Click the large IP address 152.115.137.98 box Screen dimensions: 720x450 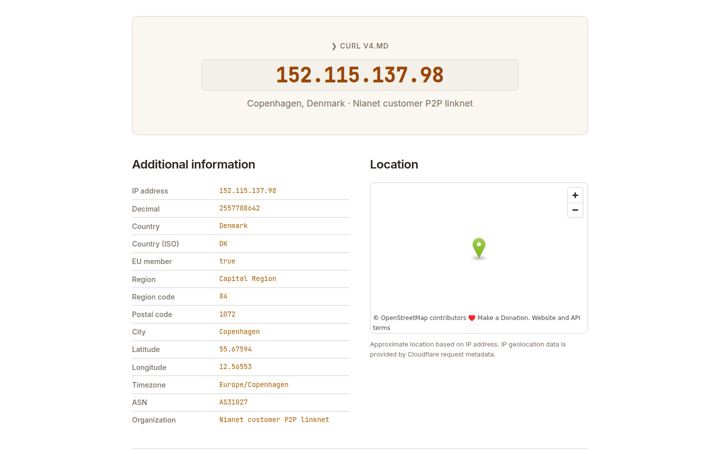360,75
